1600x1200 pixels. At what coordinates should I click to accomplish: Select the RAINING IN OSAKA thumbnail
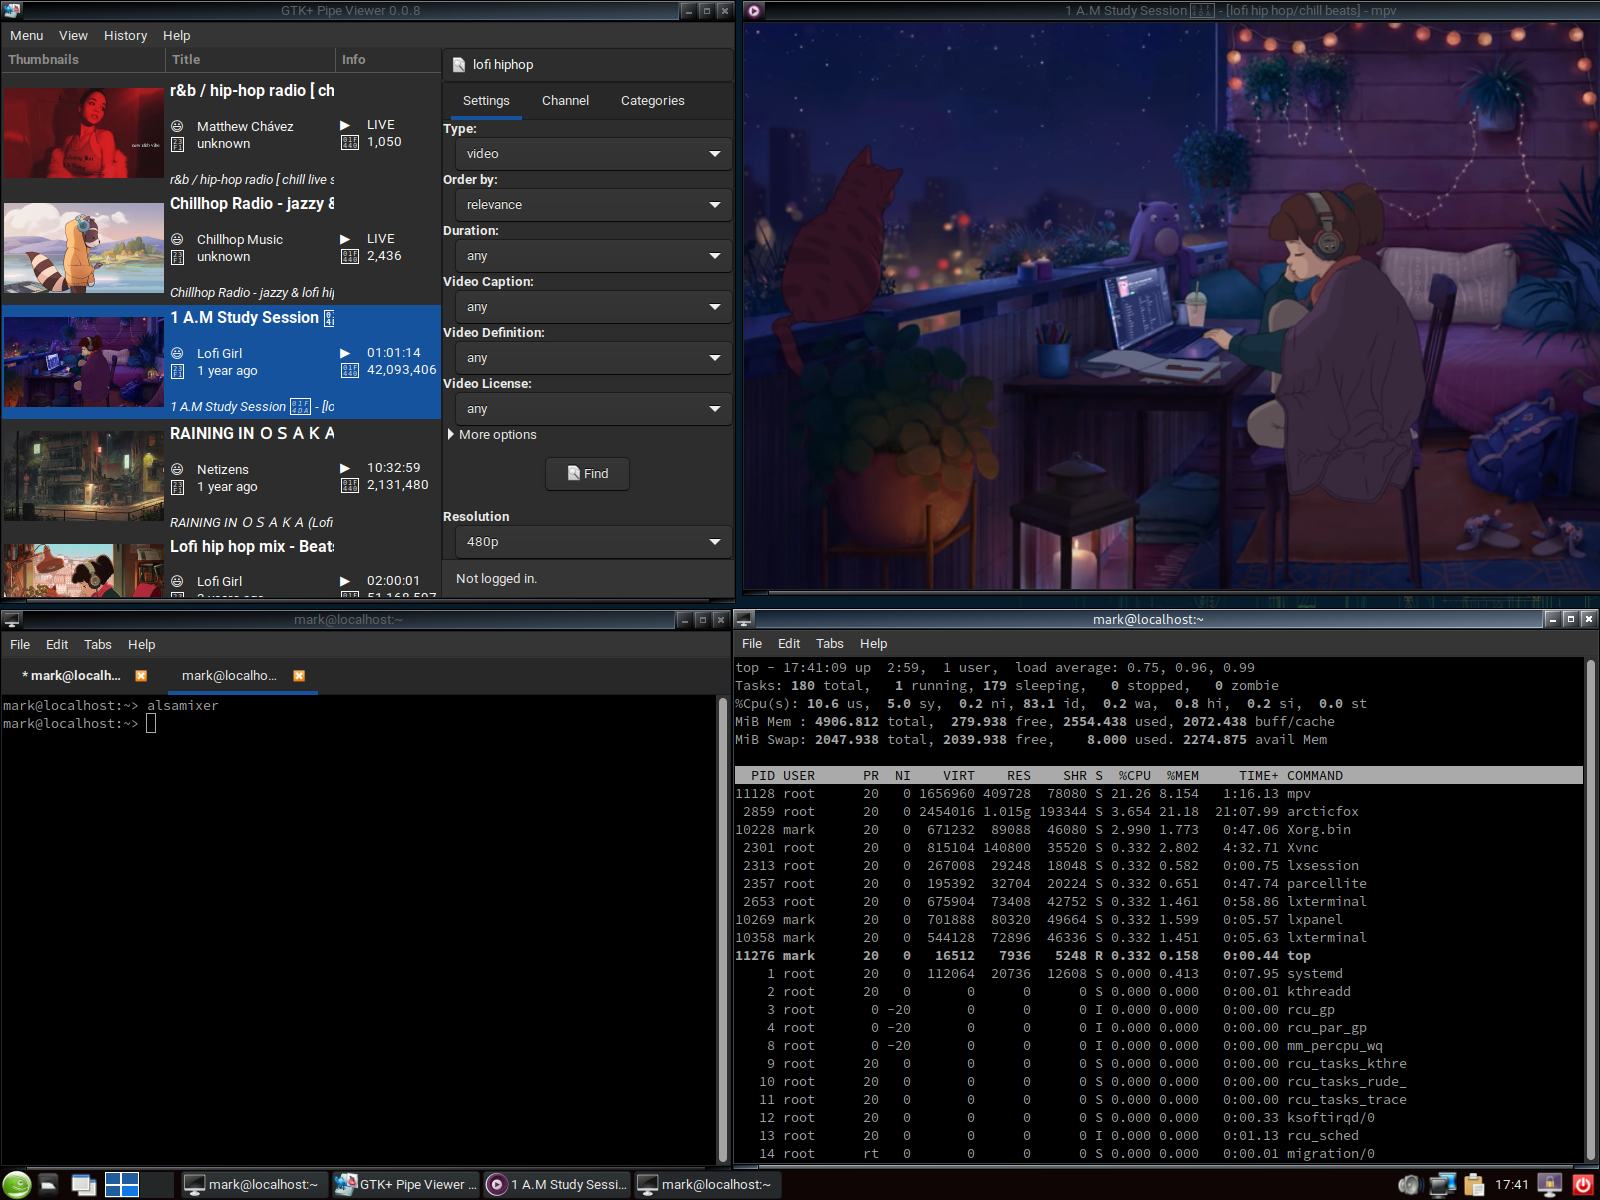[83, 476]
